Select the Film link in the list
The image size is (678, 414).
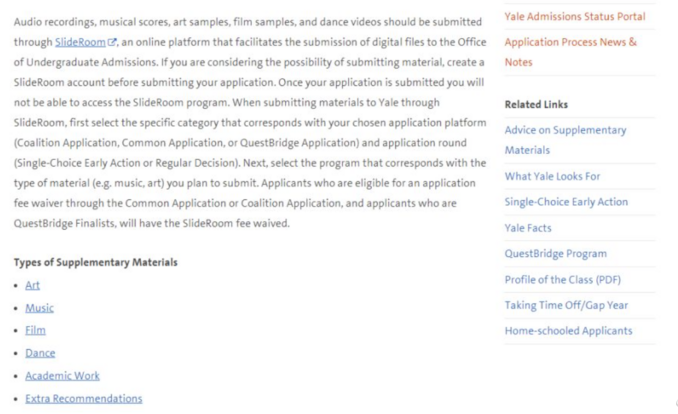coord(35,330)
